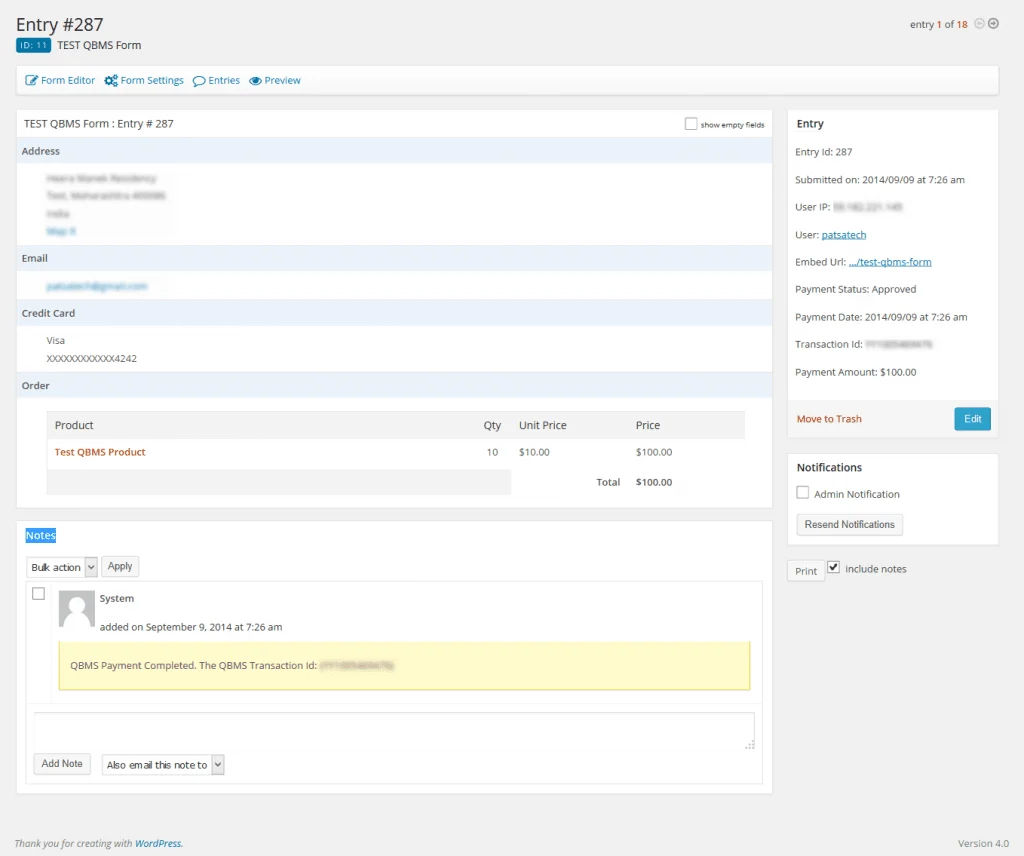
Task: Click the Visa card type text
Action: tap(56, 340)
